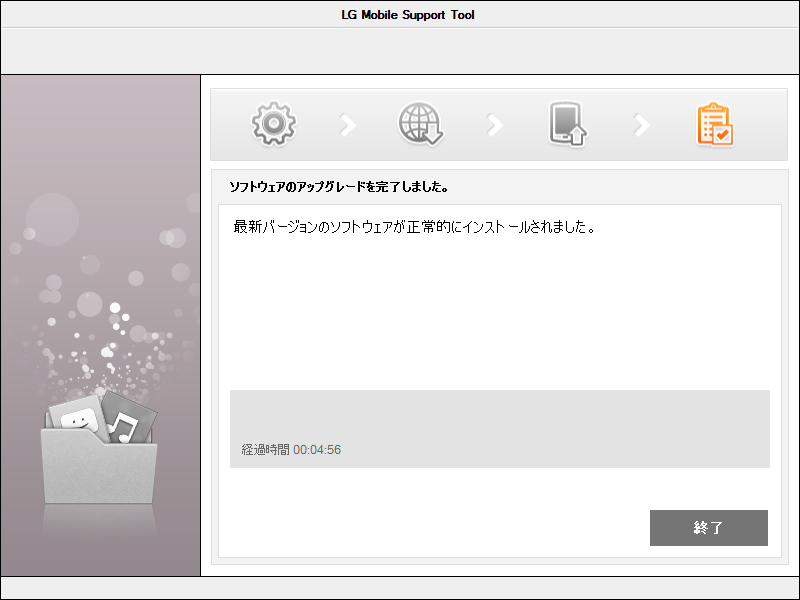The image size is (800, 600).
Task: Click the chevron before the clipboard step
Action: coord(640,122)
